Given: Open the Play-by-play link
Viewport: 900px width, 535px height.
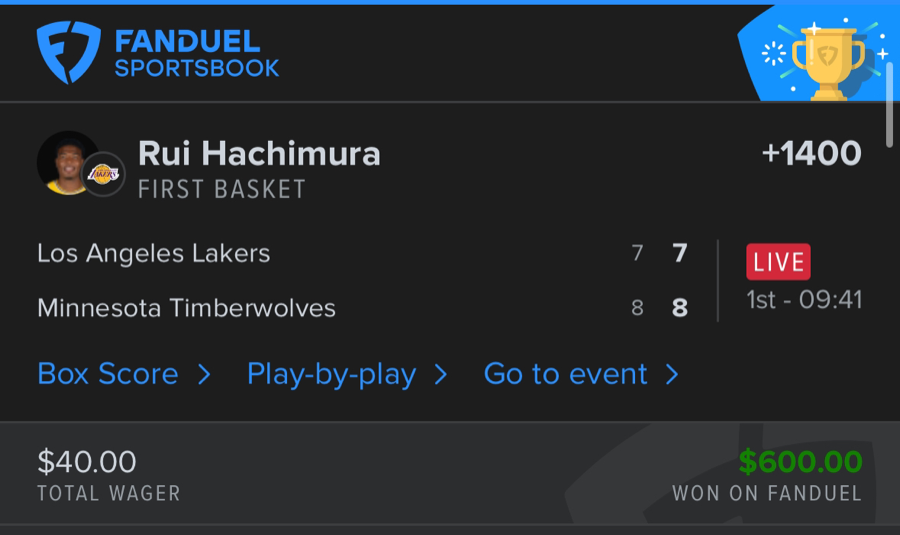Looking at the screenshot, I should (x=331, y=374).
